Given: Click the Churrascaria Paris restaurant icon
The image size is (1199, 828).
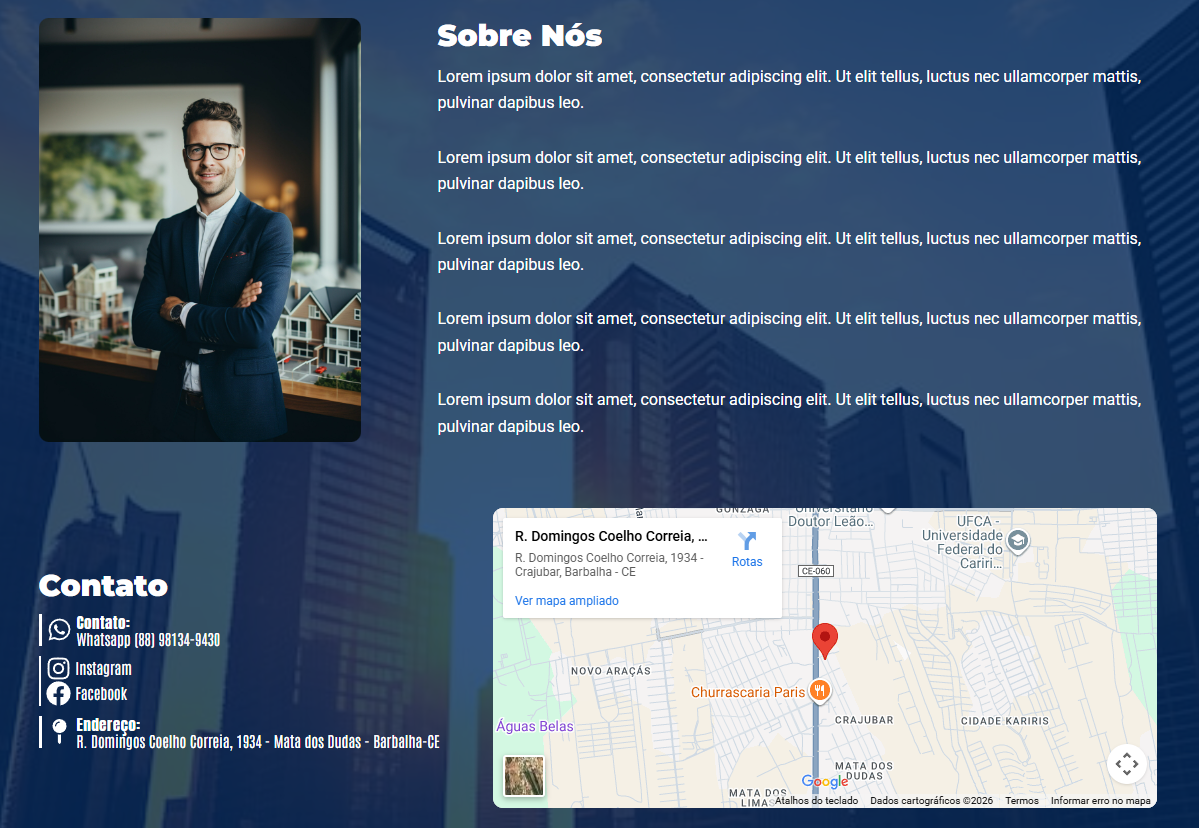Looking at the screenshot, I should (x=819, y=690).
